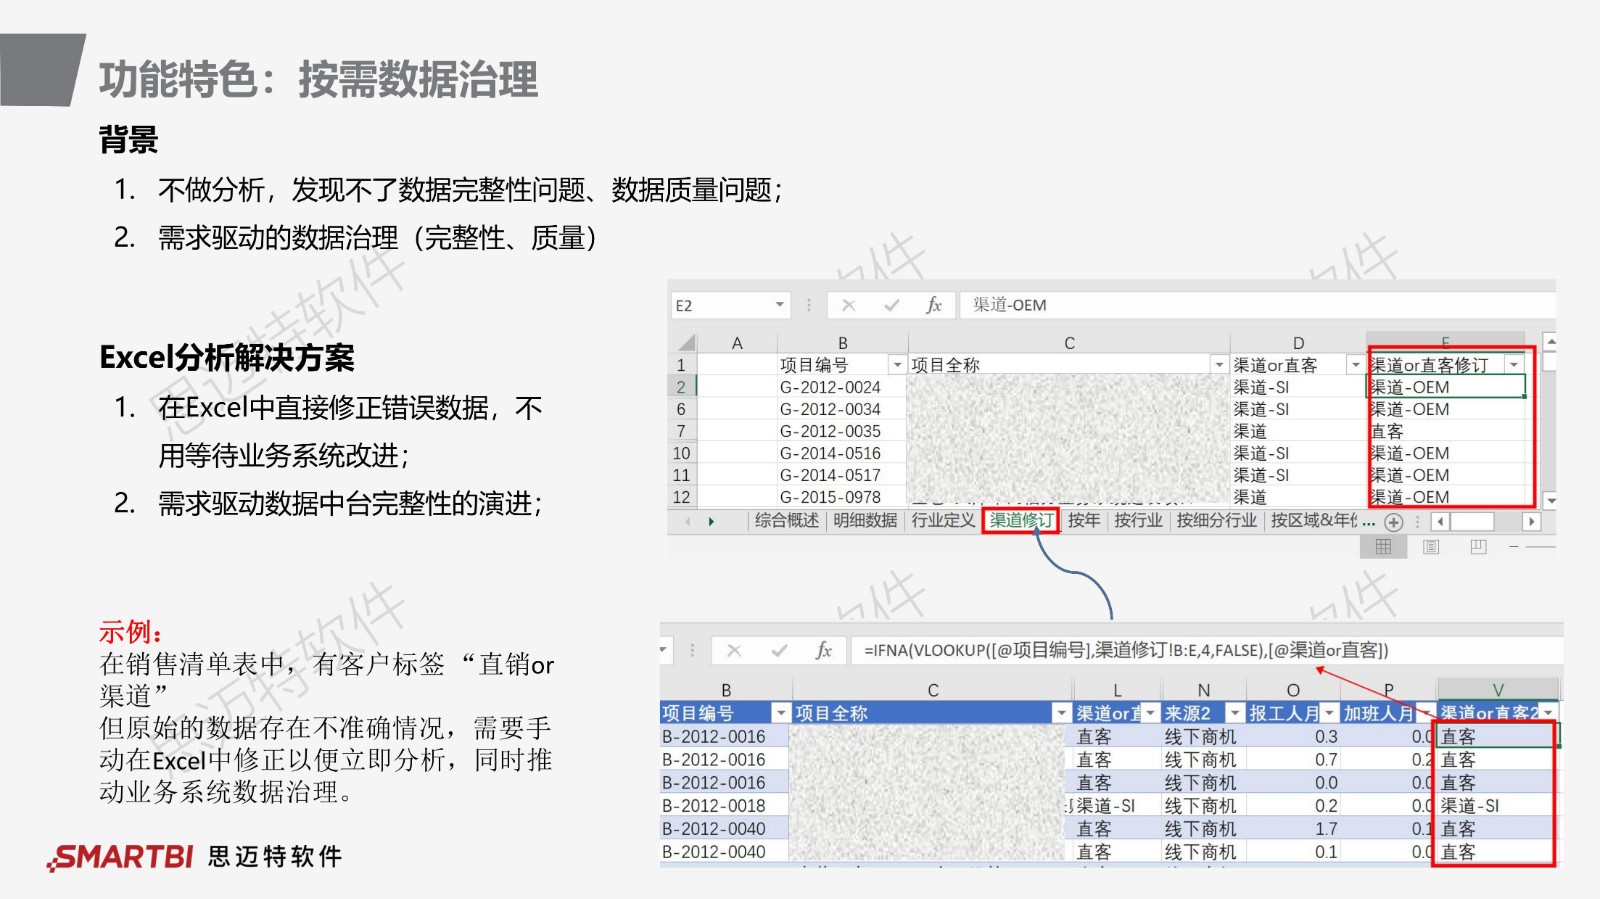
Task: Select the 行业定义 sheet tab
Action: point(942,521)
